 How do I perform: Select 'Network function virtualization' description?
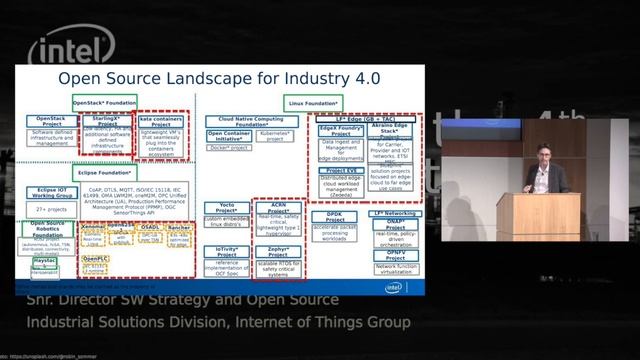tap(396, 269)
